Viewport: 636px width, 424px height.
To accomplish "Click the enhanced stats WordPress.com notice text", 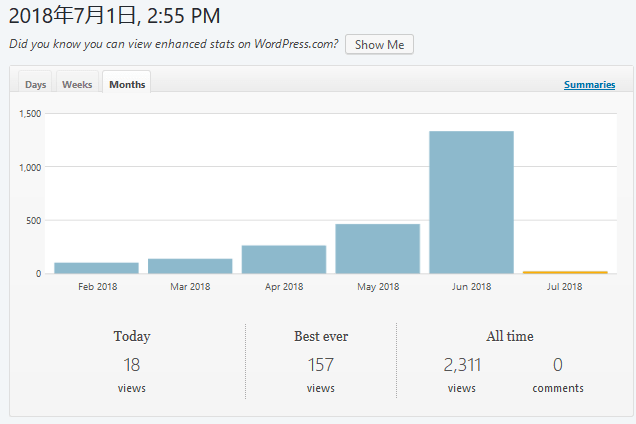I will click(173, 44).
